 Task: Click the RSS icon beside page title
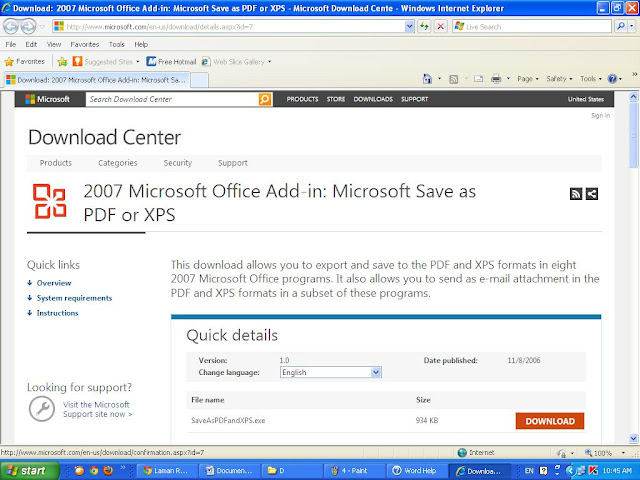[x=576, y=194]
